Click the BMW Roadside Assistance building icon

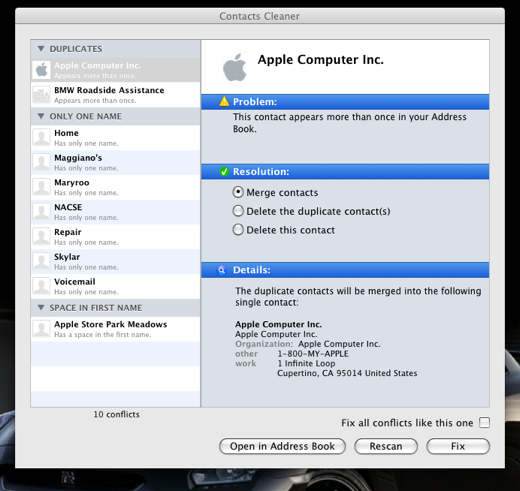coord(41,95)
